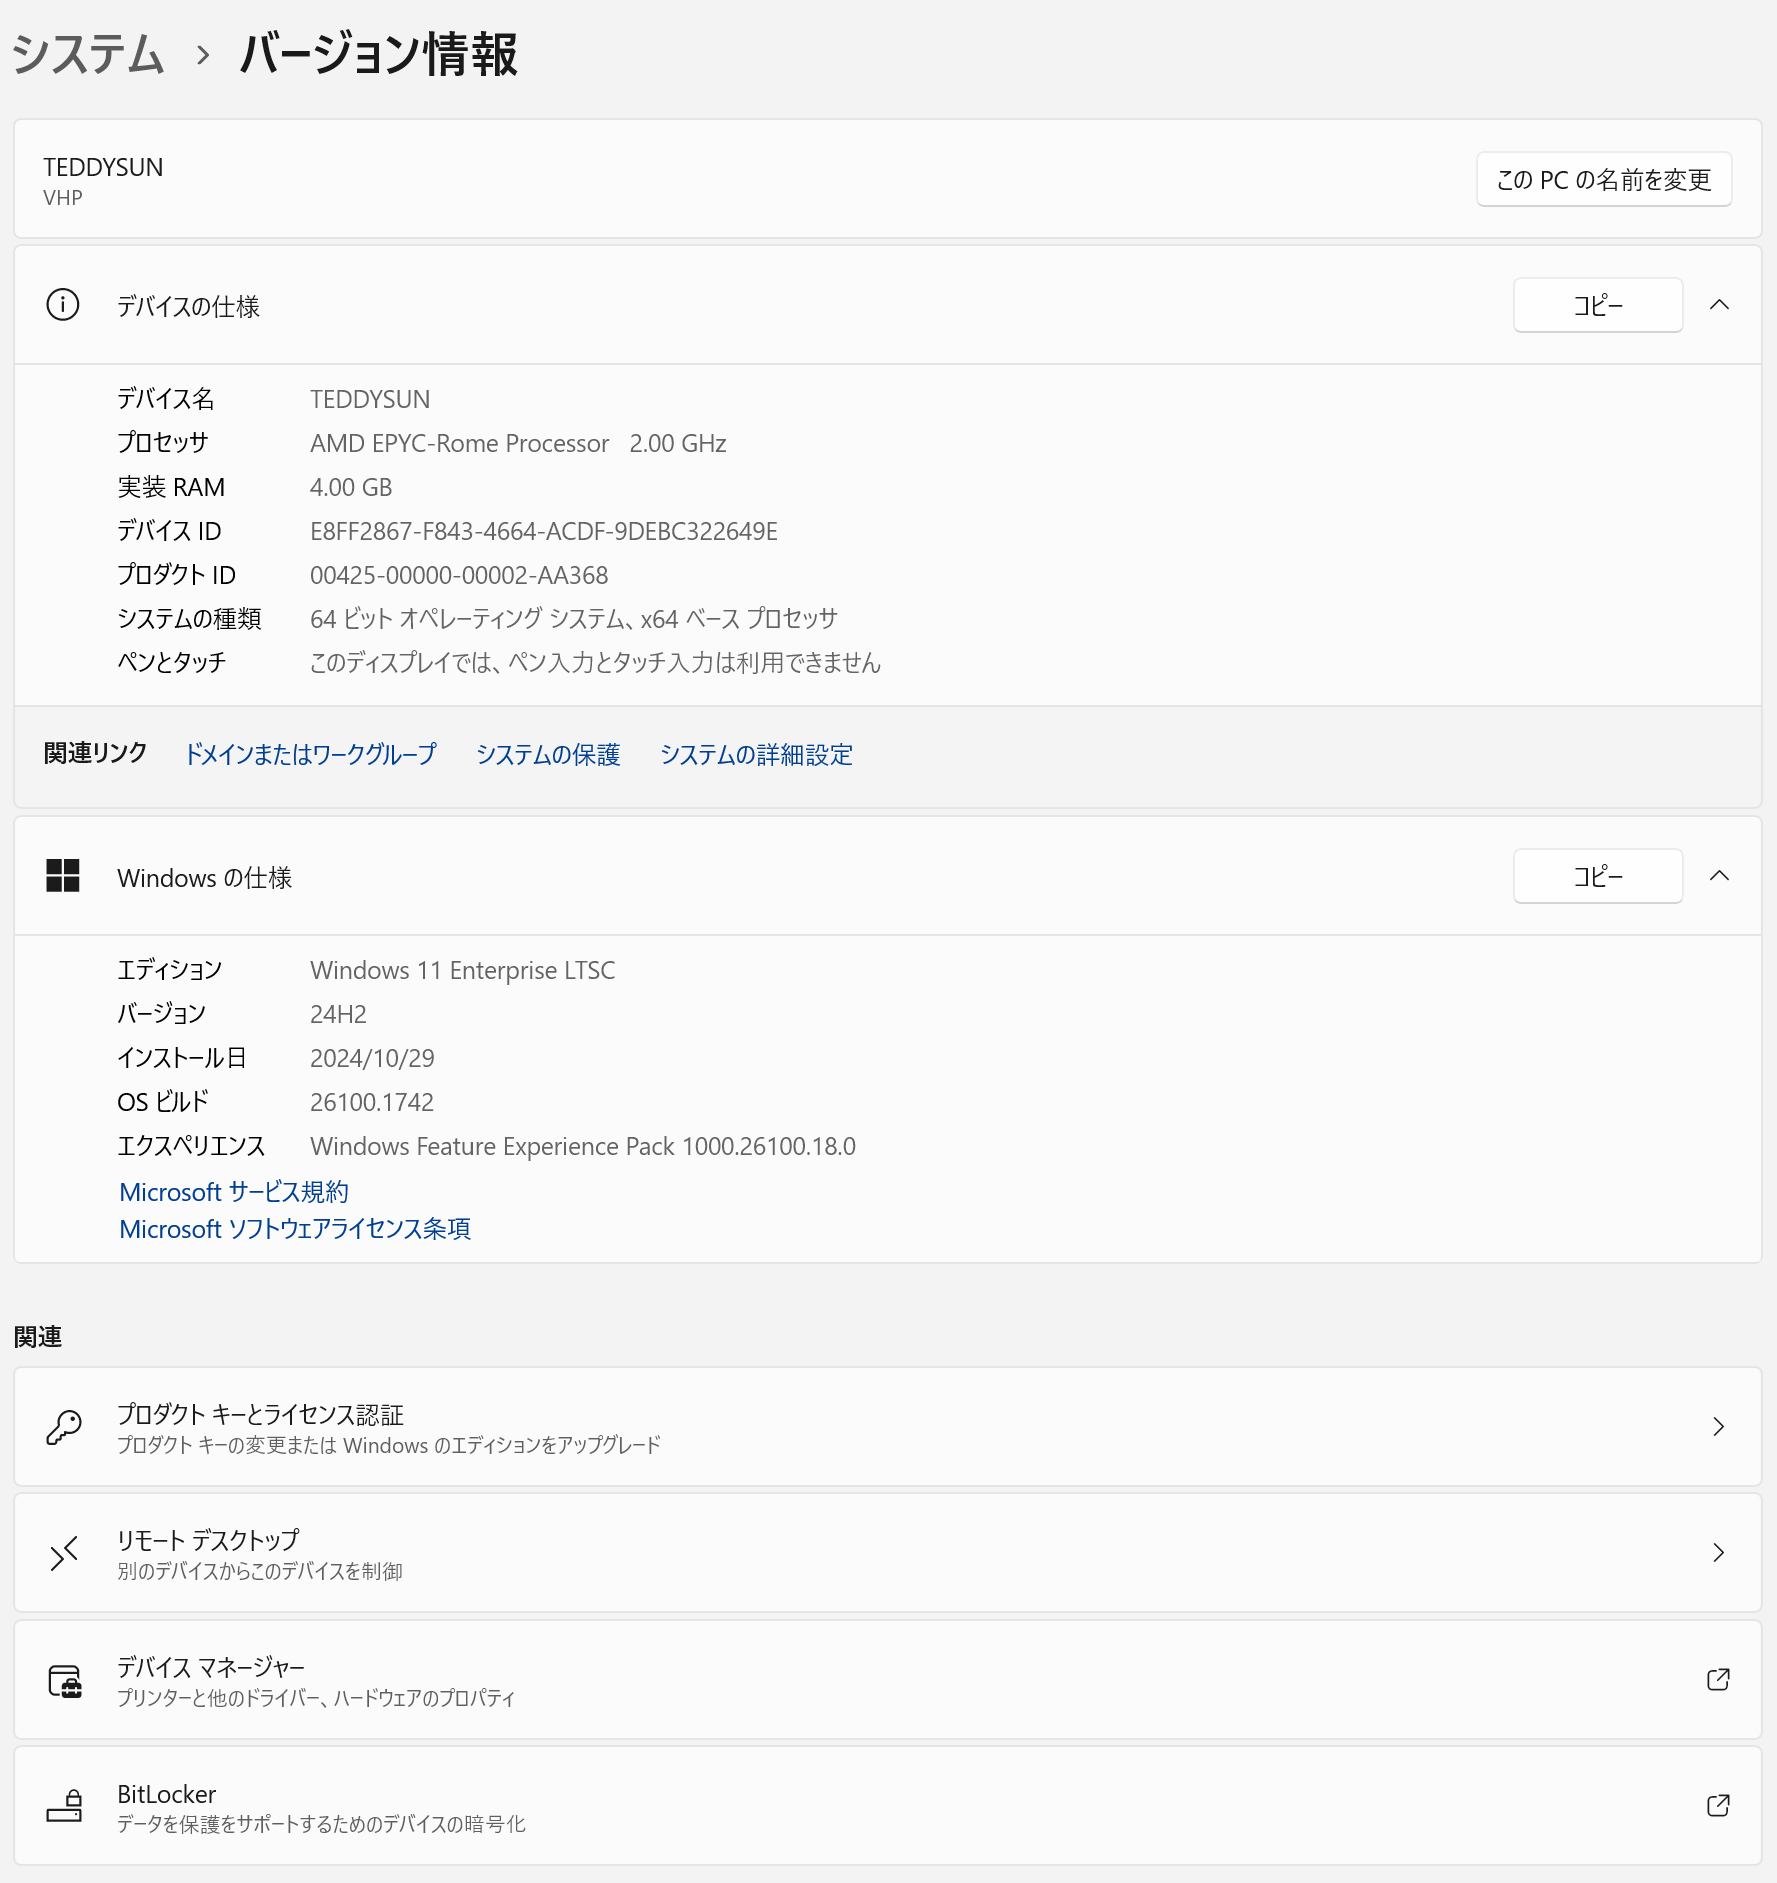Open システムの保護 link
The image size is (1777, 1883).
pos(548,754)
